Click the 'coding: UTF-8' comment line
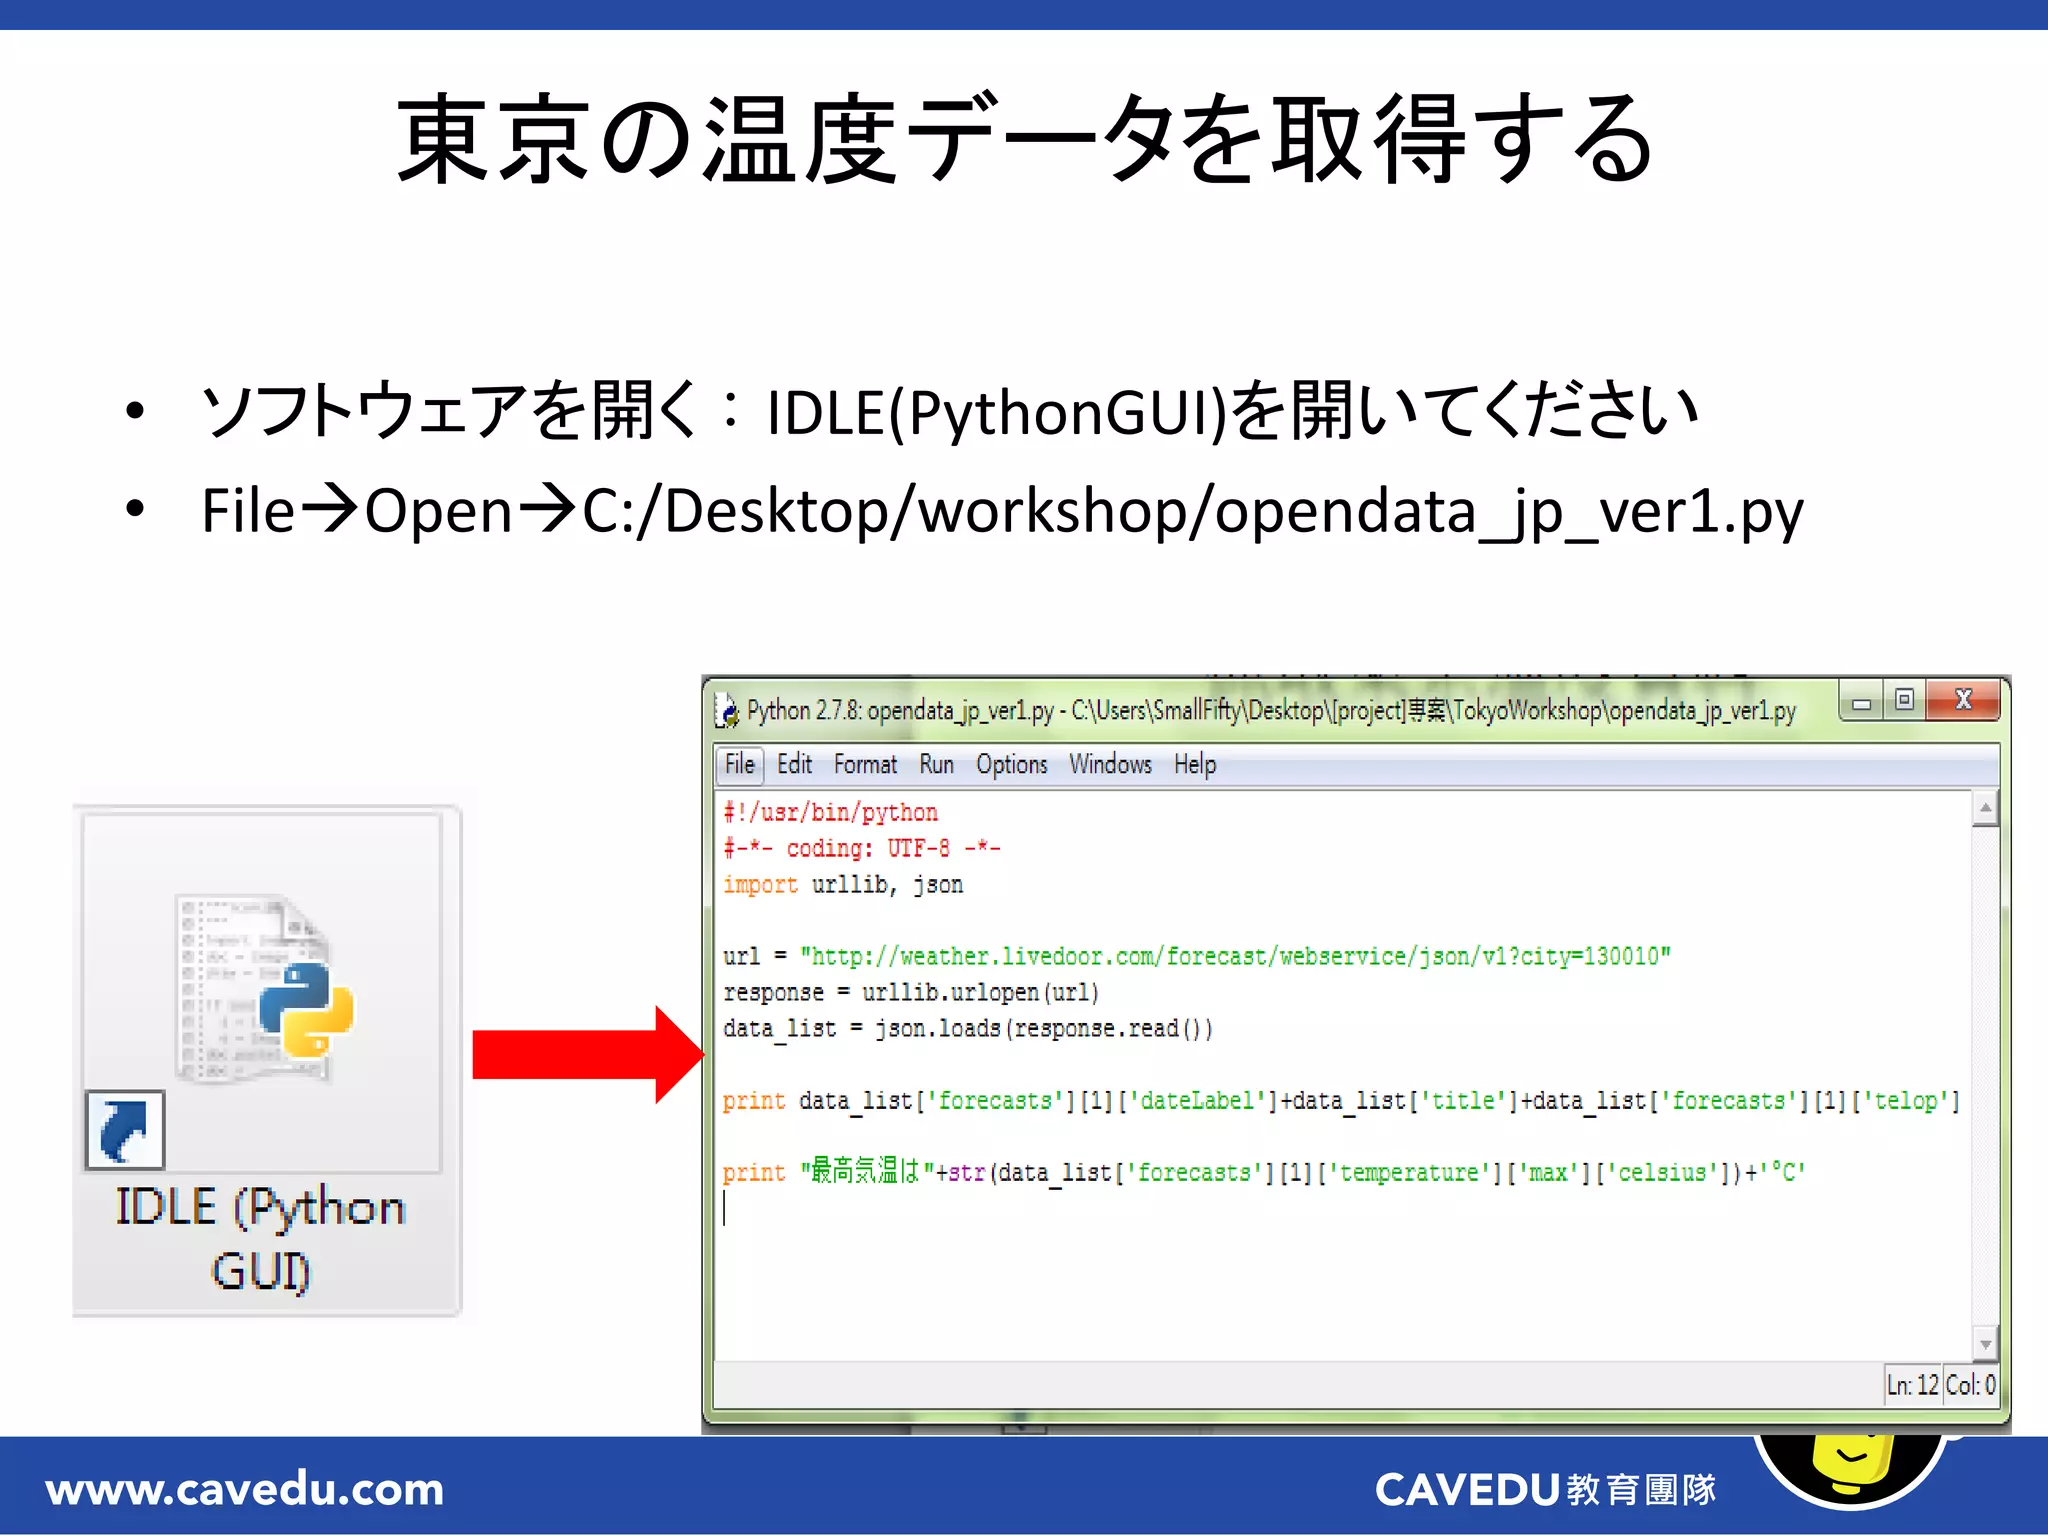 click(x=861, y=848)
